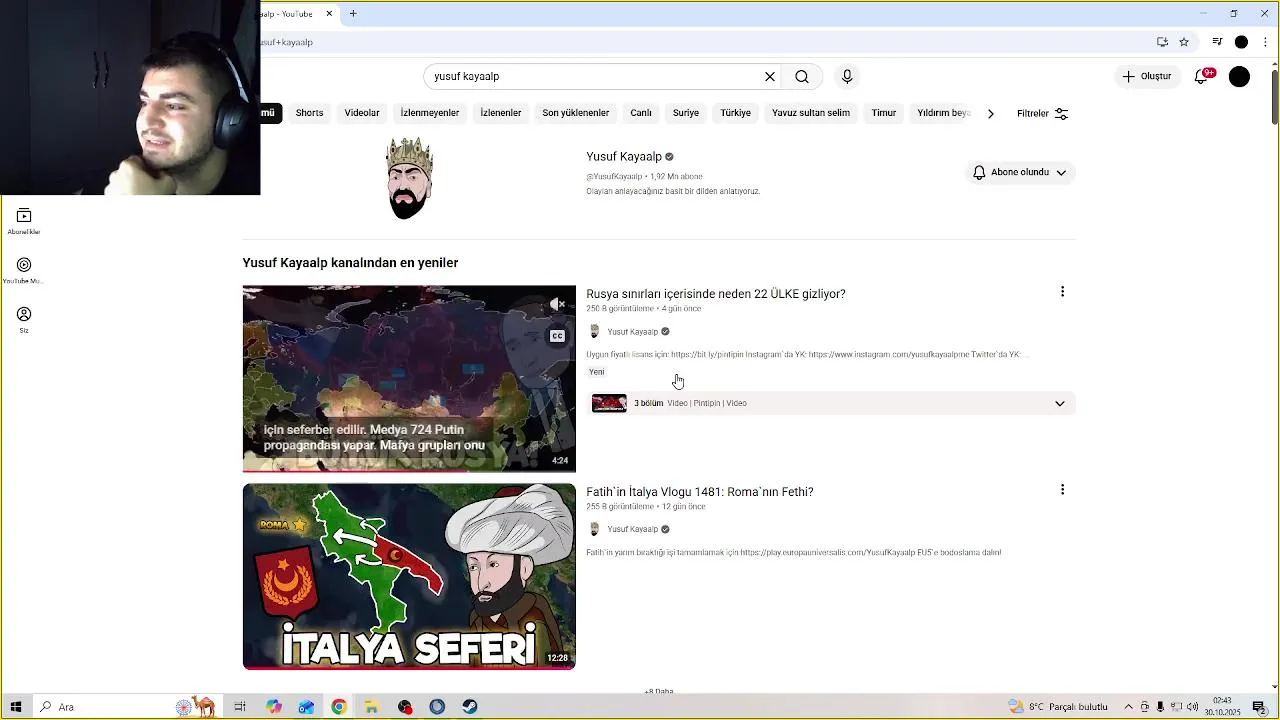This screenshot has width=1280, height=720.
Task: Select the Videolar filter chip
Action: point(362,113)
